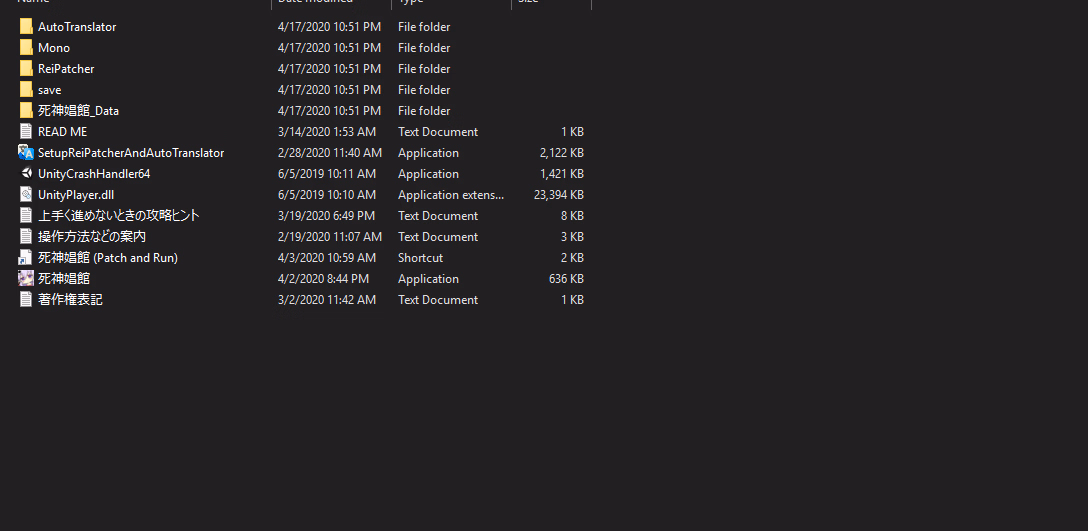Image resolution: width=1088 pixels, height=531 pixels.
Task: Click the Shortcut type cell
Action: click(420, 258)
